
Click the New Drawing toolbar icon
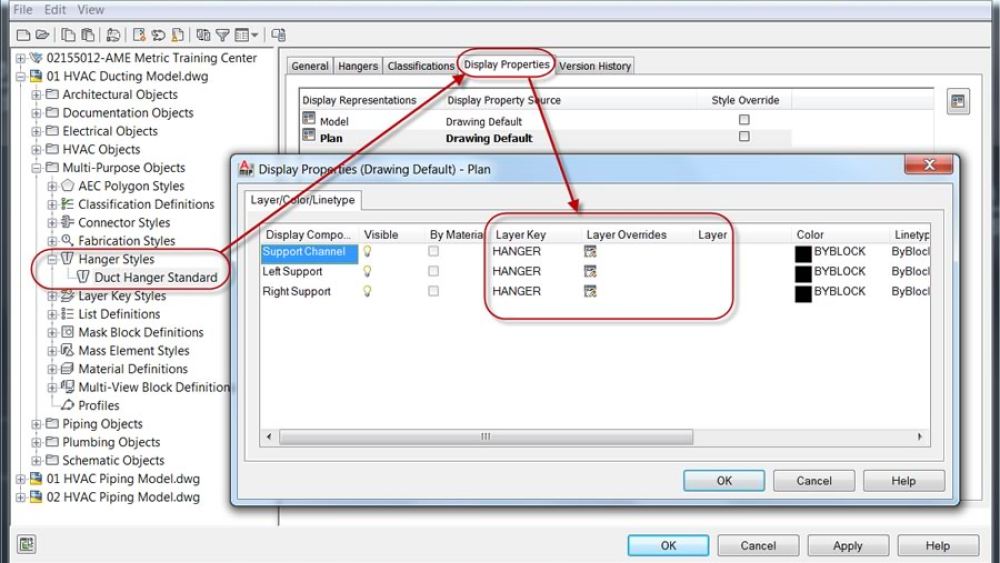[x=21, y=35]
